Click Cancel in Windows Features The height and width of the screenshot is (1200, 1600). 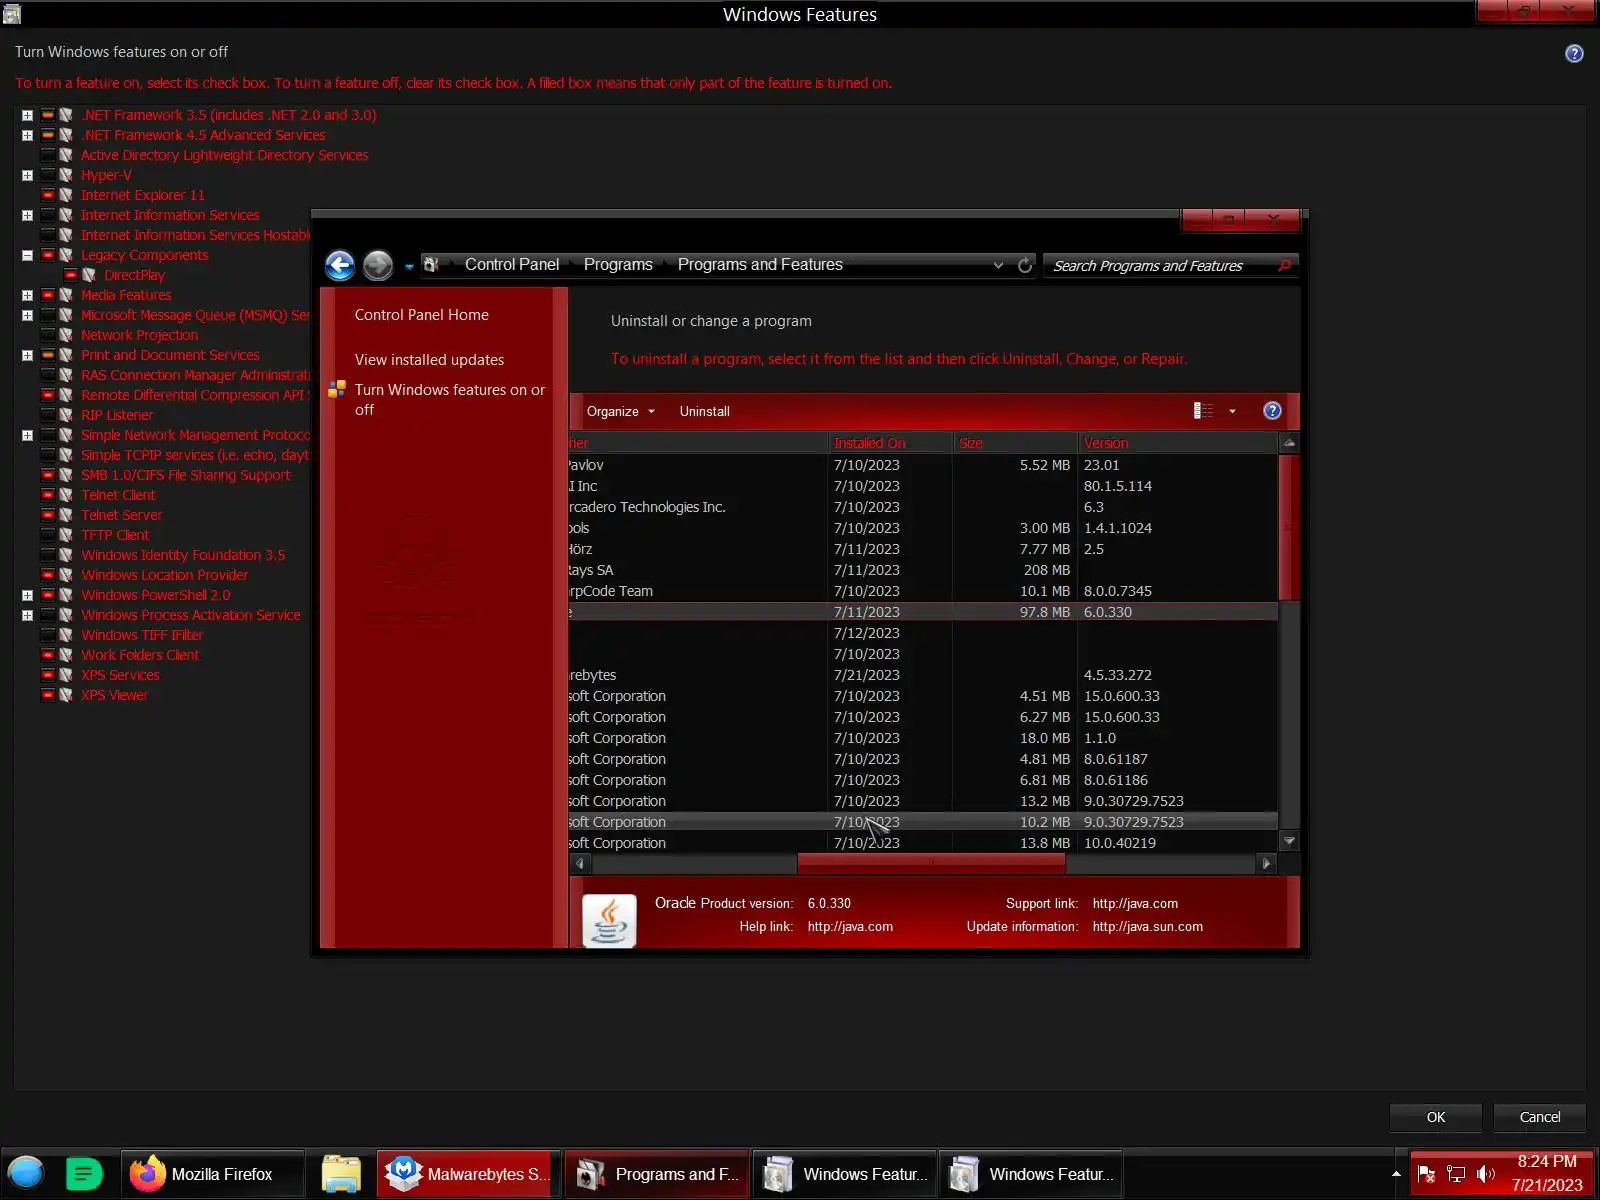click(x=1540, y=1117)
